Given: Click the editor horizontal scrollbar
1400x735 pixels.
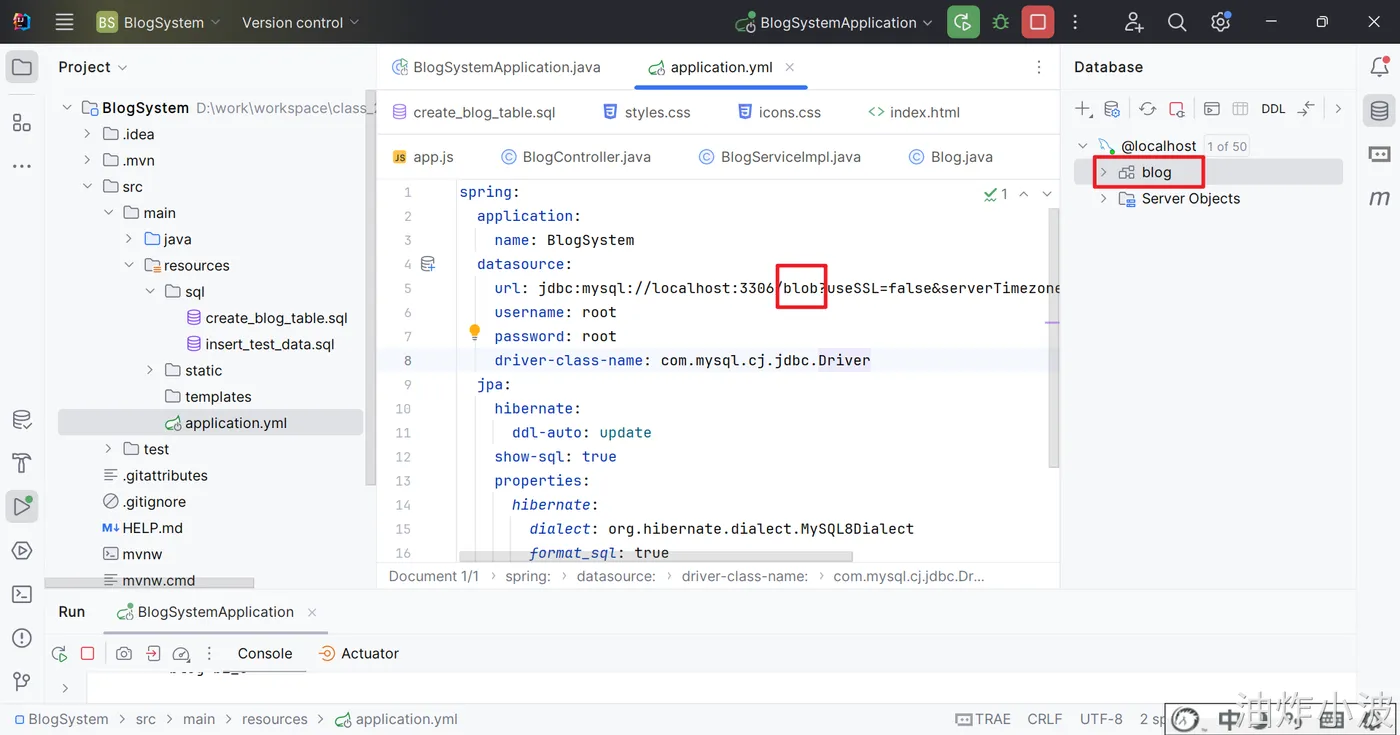Looking at the screenshot, I should (655, 557).
